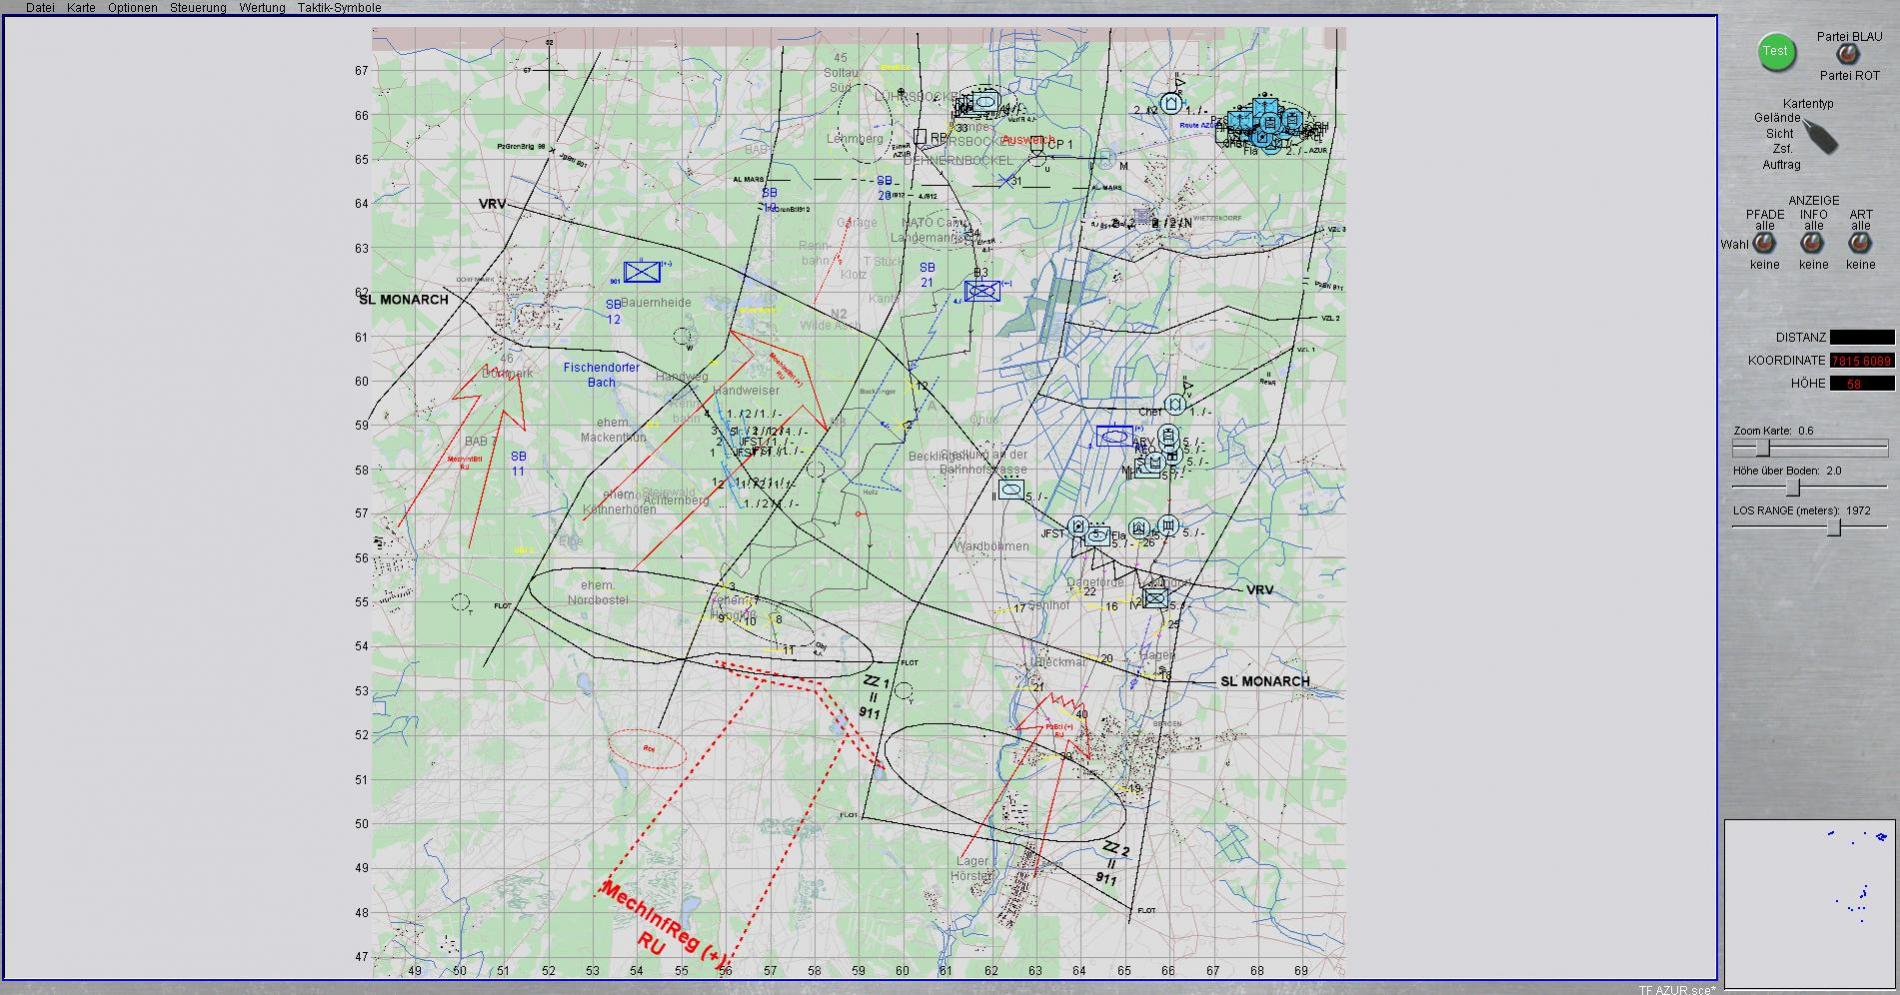
Task: Click the Kartentyp selector knob
Action: (1820, 137)
